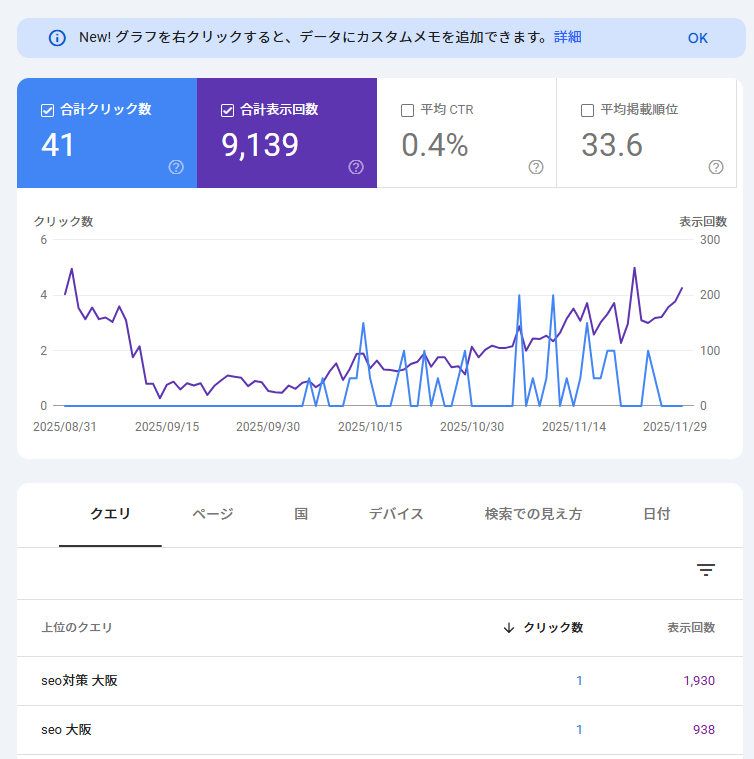Switch to the 国 tab
The height and width of the screenshot is (759, 754).
click(301, 514)
